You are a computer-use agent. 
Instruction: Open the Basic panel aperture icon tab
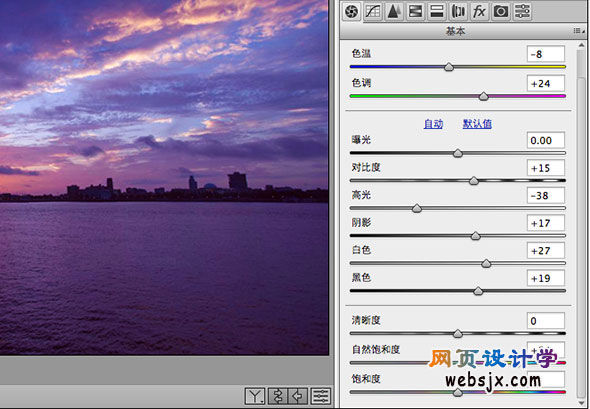352,12
